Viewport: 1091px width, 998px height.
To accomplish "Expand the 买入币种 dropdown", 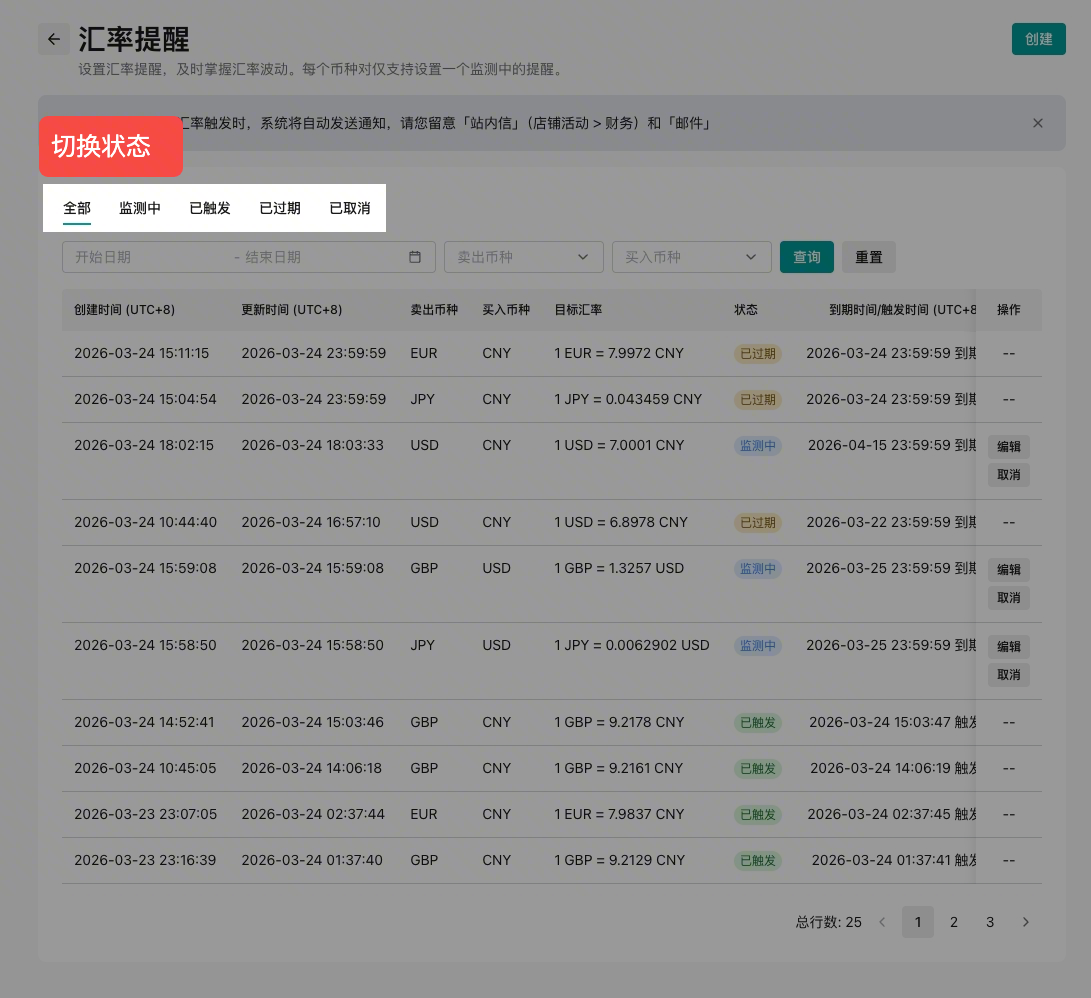I will (x=691, y=257).
